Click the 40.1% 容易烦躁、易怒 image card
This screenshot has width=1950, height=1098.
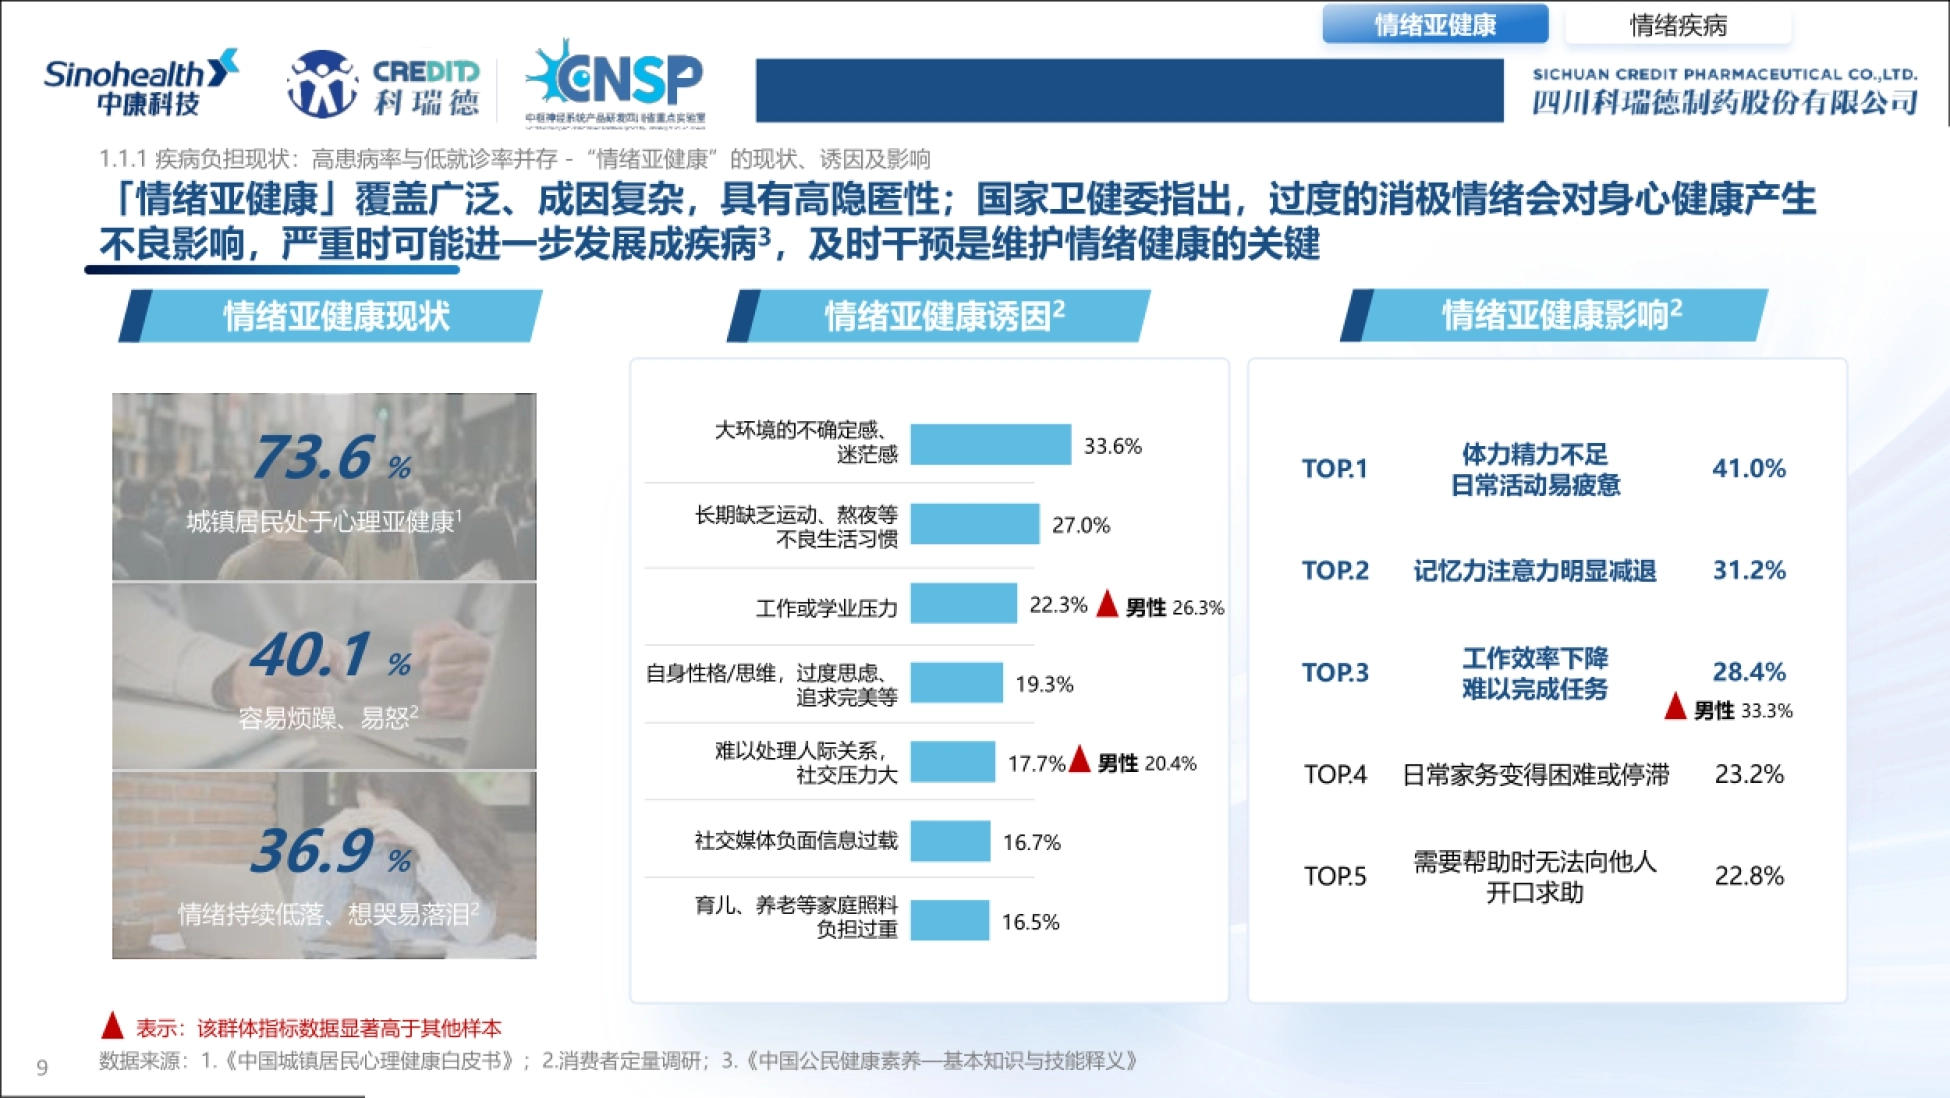tap(324, 676)
